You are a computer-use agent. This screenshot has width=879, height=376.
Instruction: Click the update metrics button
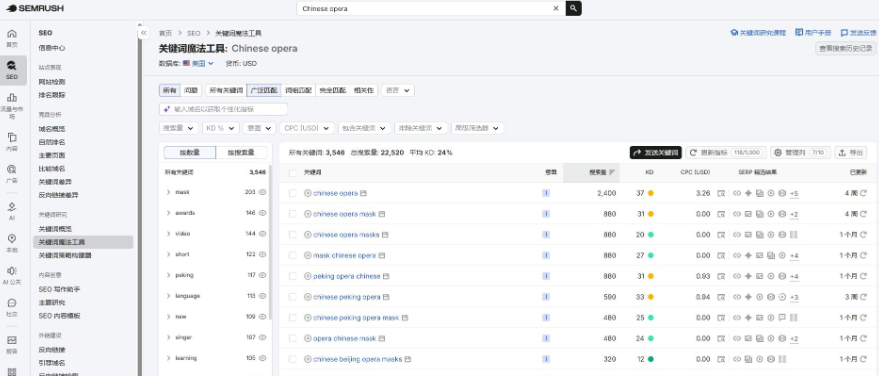pyautogui.click(x=726, y=152)
